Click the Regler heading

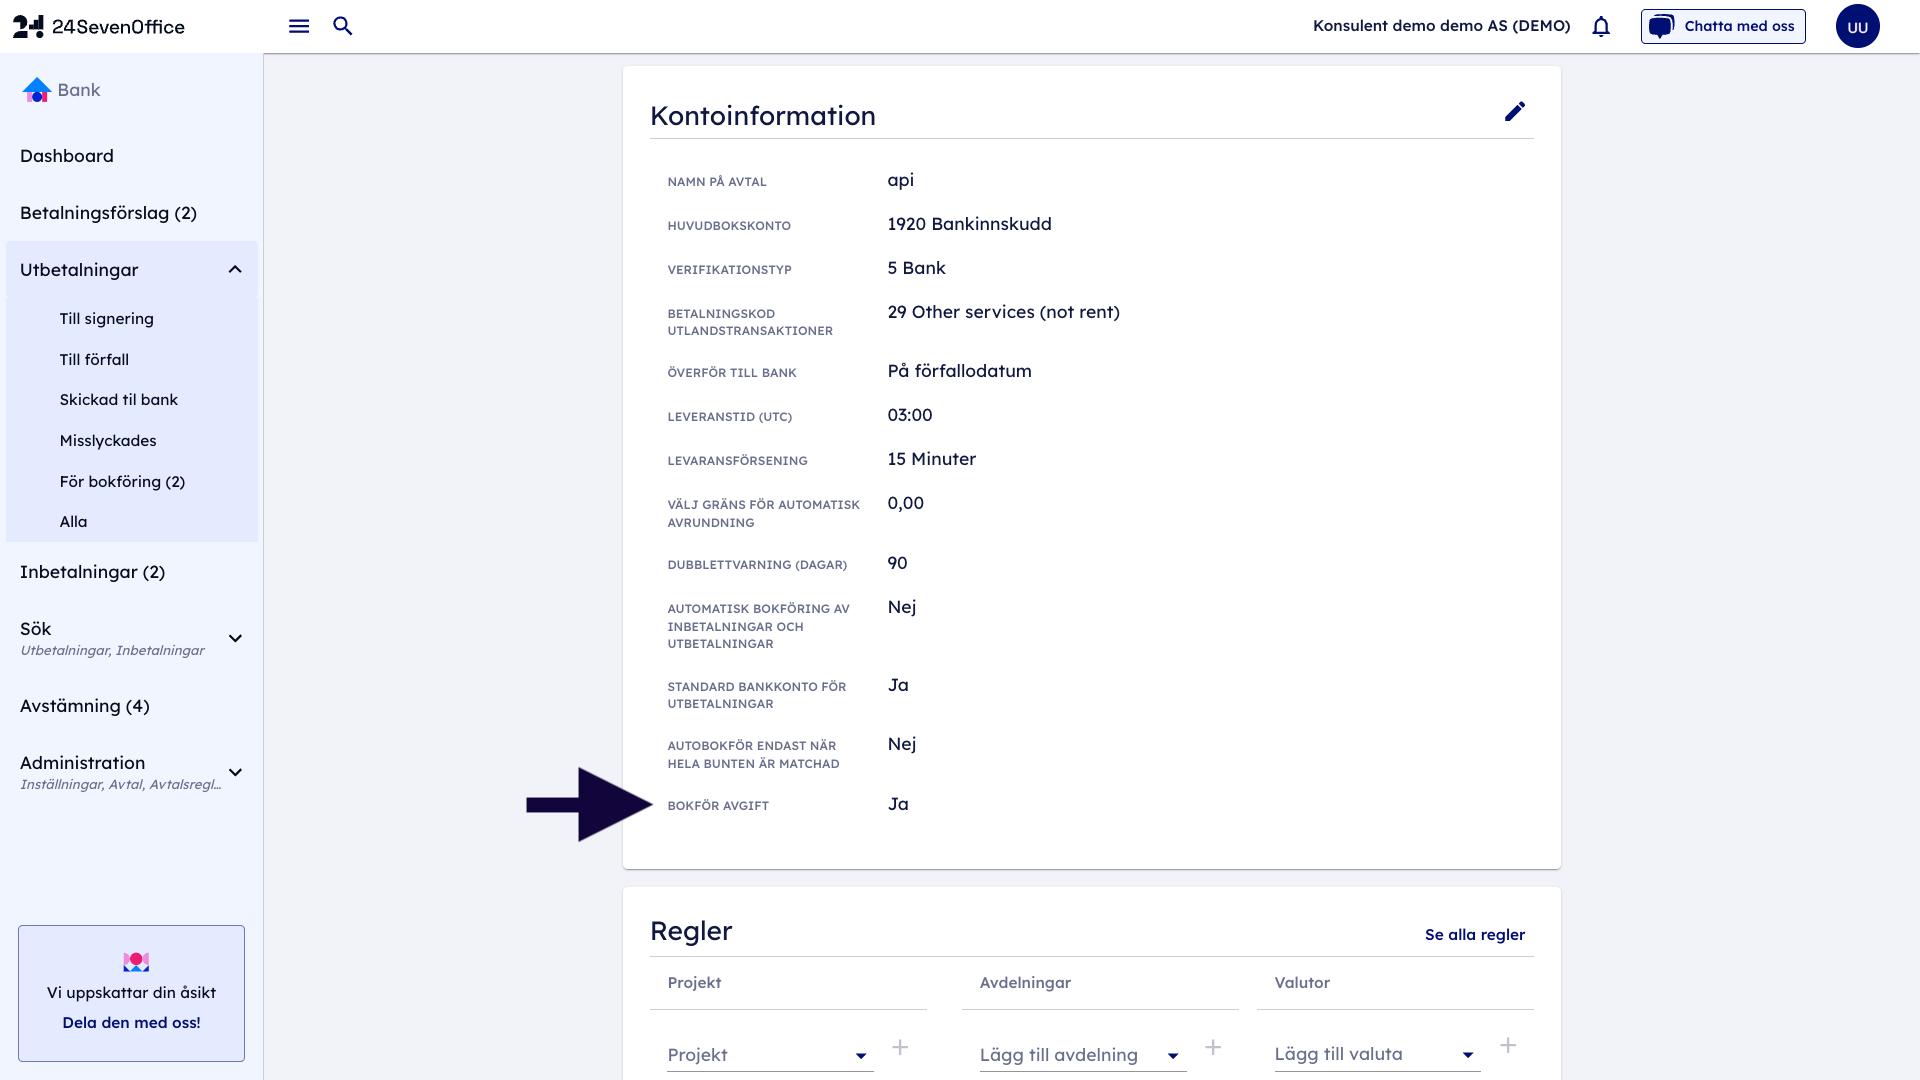coord(691,931)
